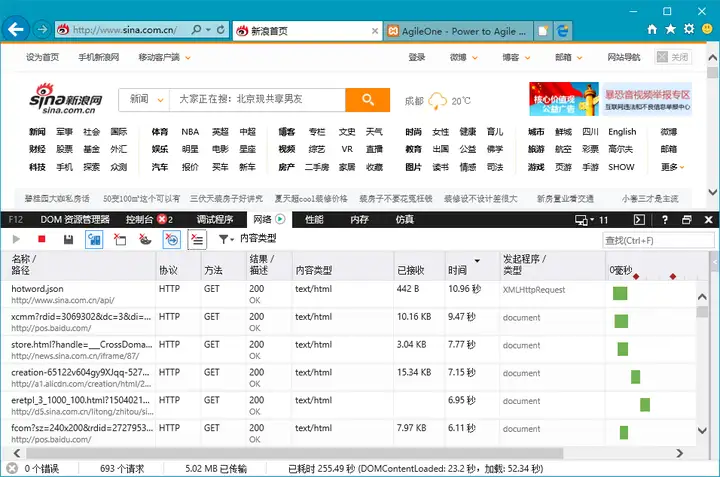The width and height of the screenshot is (720, 477).
Task: Click the search magnifier in address bar
Action: coord(196,30)
